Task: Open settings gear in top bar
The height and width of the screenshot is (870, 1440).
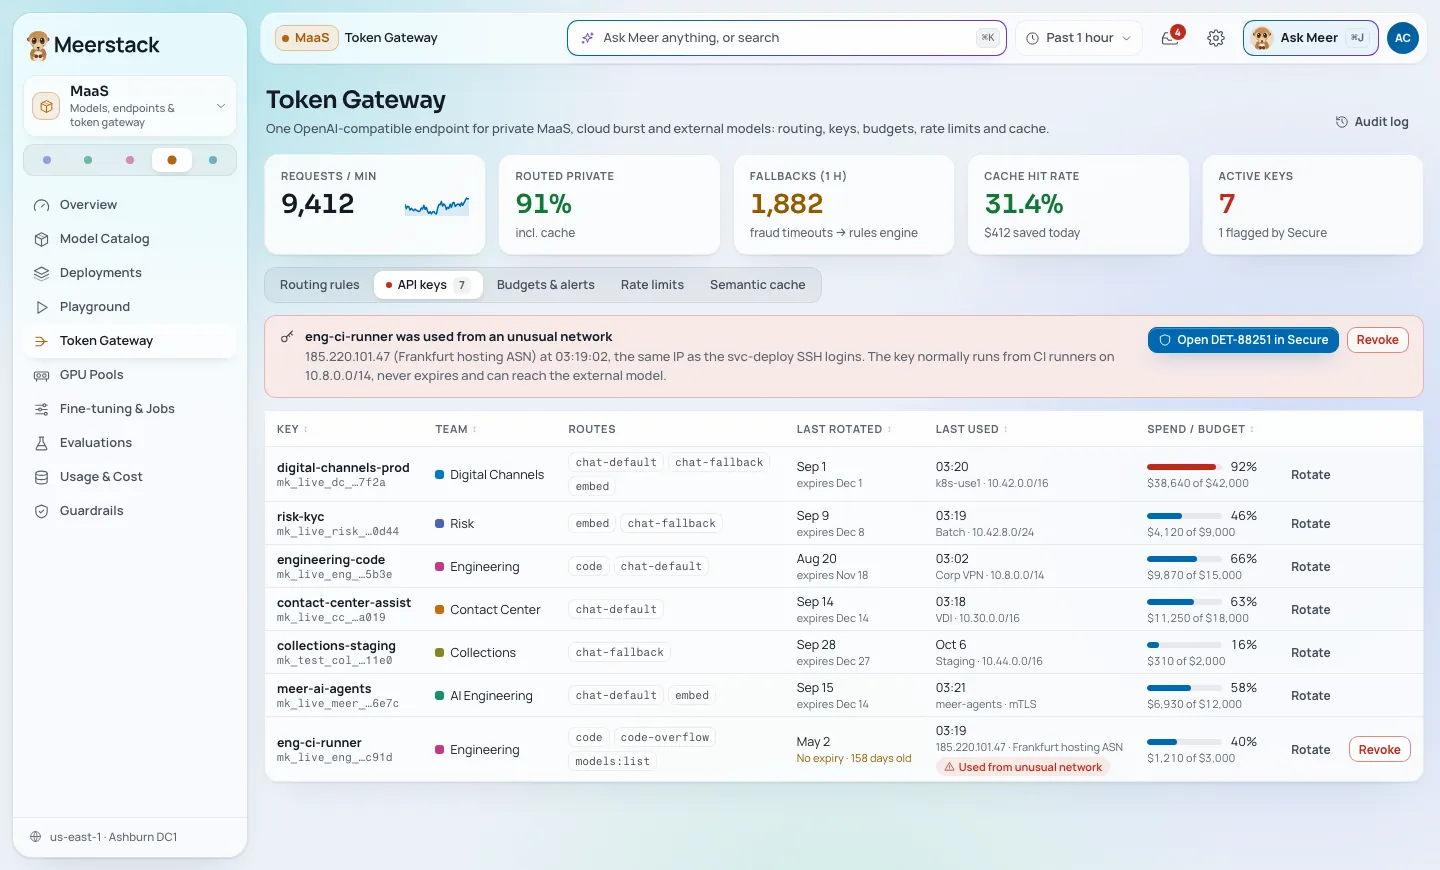Action: coord(1216,38)
